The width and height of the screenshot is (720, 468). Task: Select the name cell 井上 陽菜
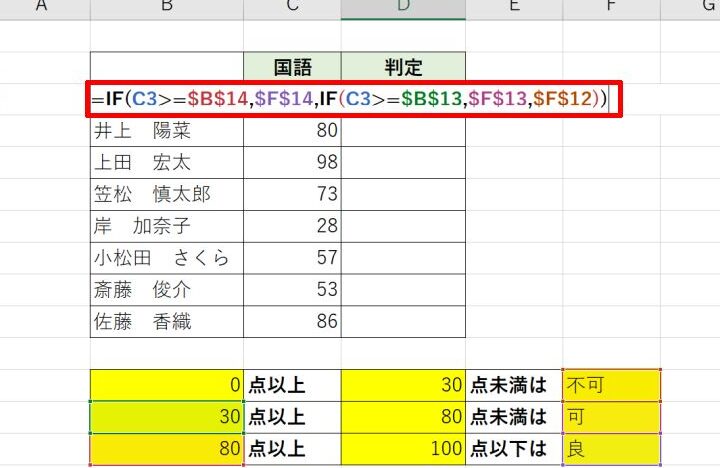(x=167, y=131)
